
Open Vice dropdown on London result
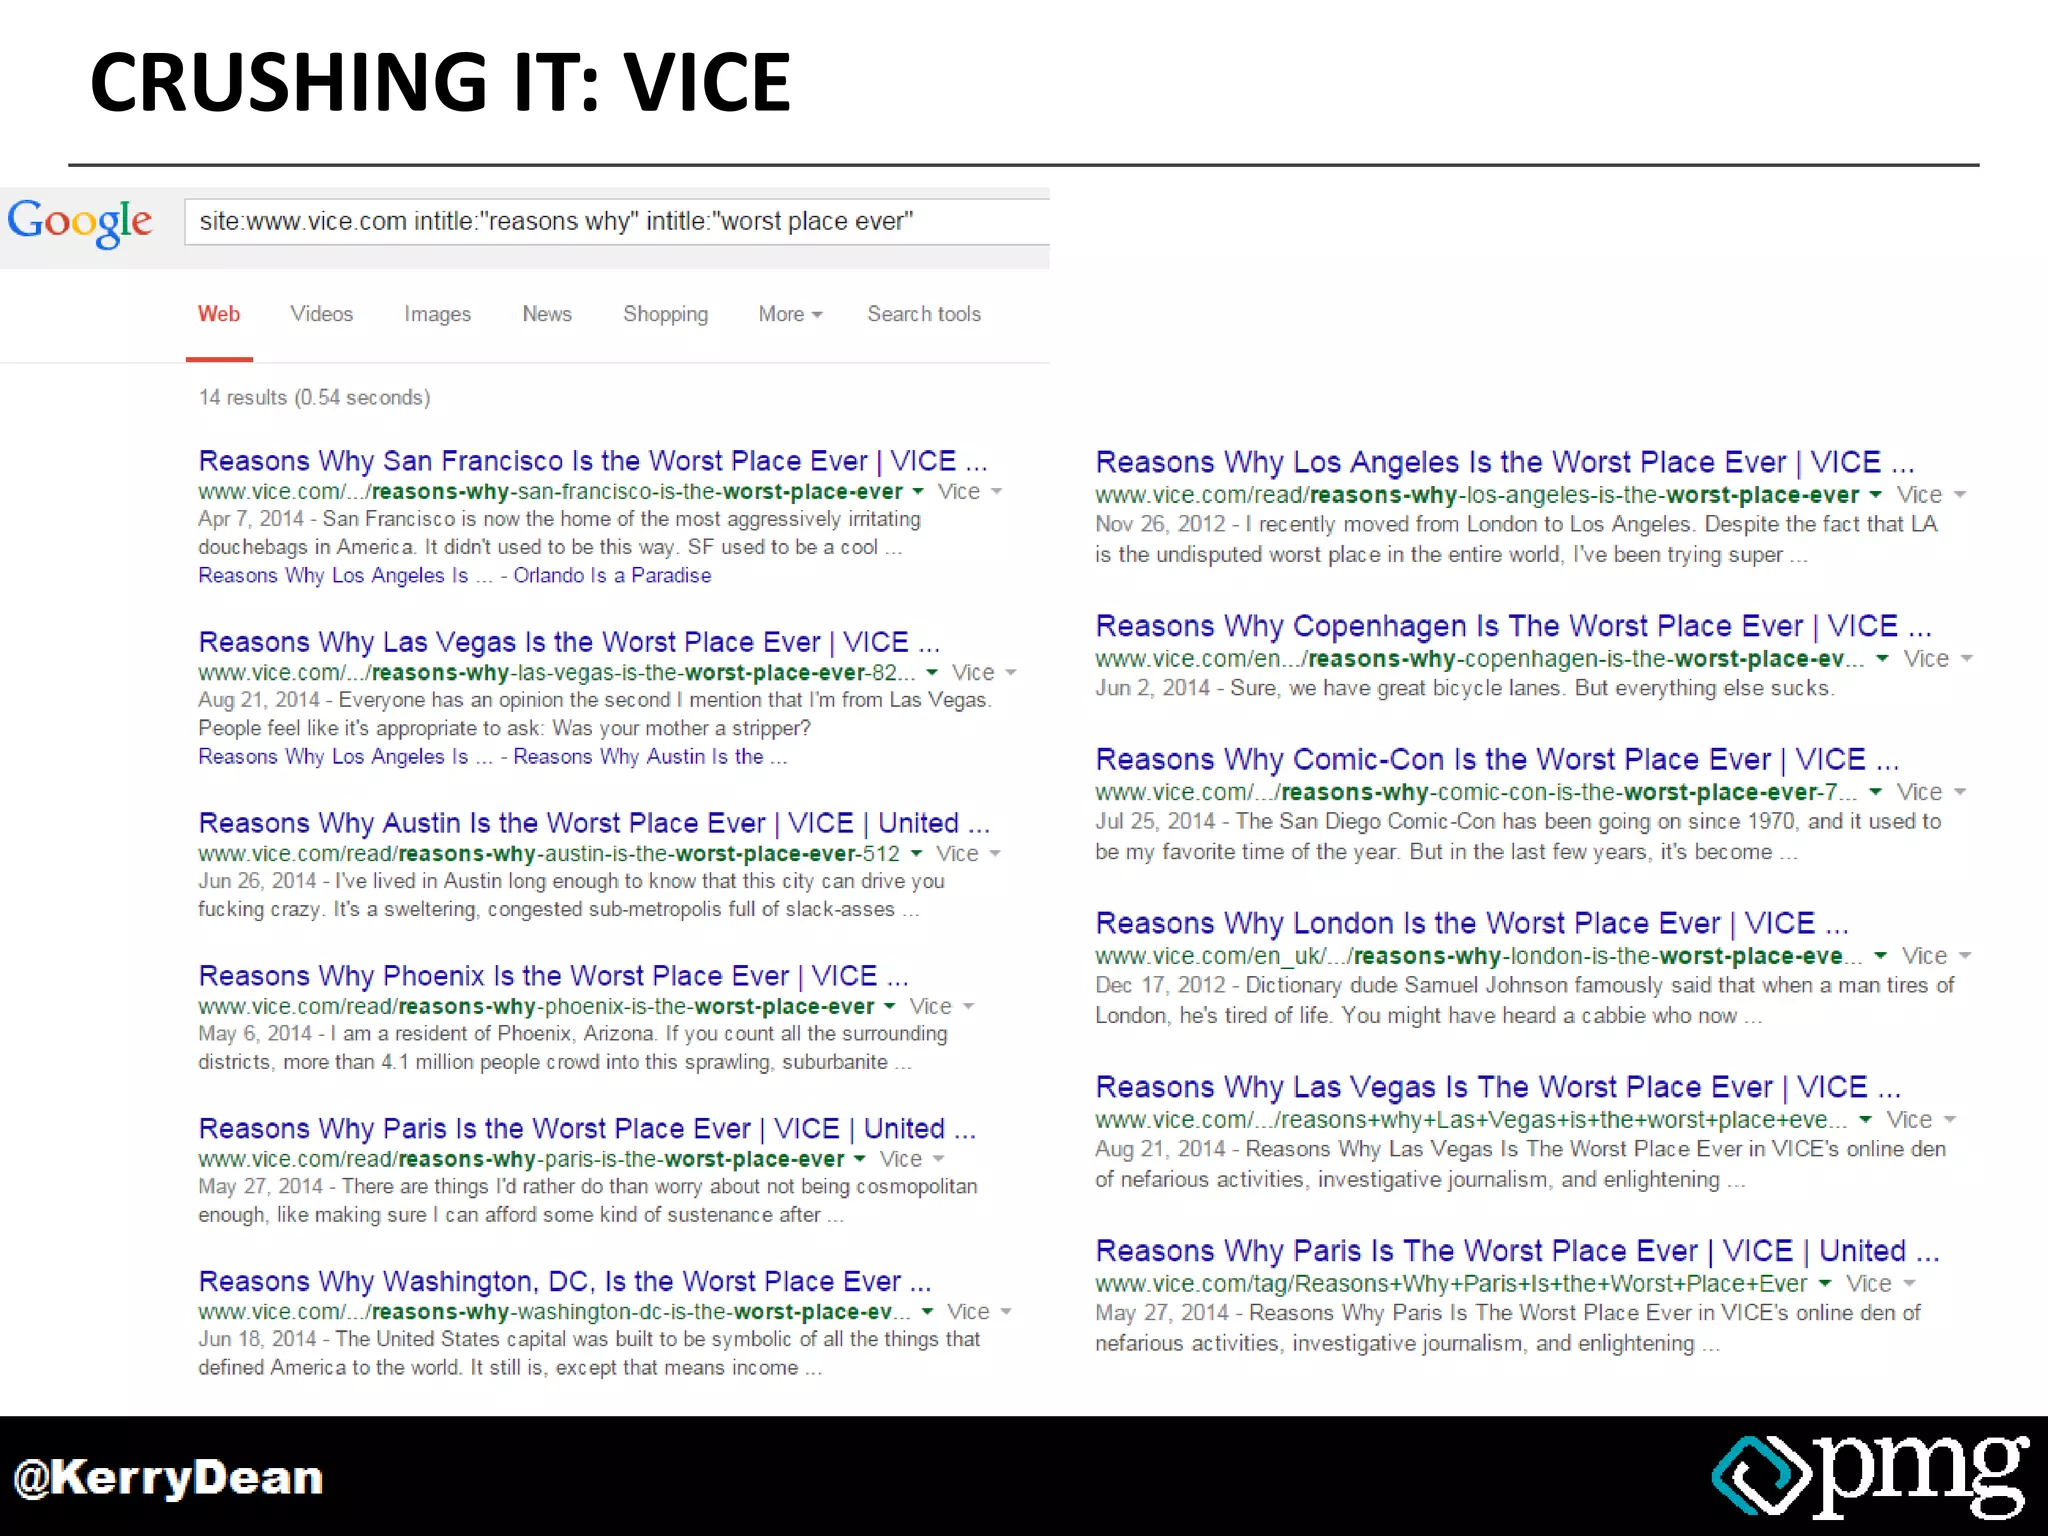1936,956
